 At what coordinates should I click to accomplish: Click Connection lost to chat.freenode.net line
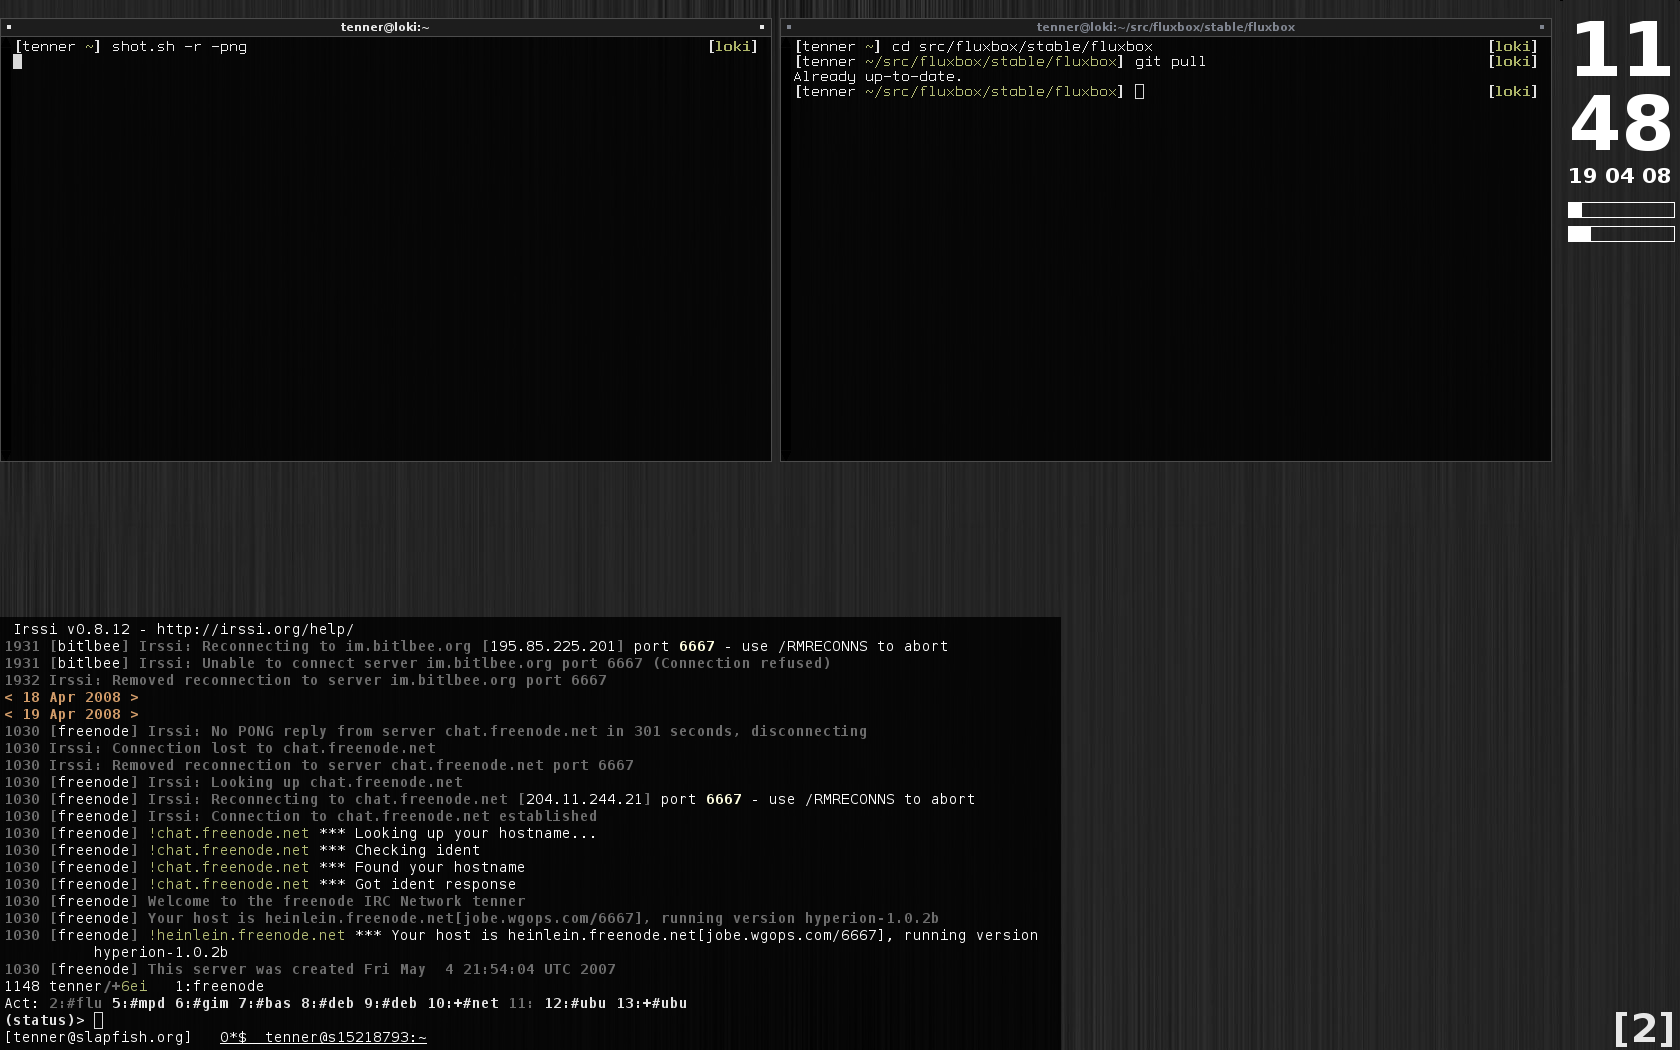click(x=220, y=749)
